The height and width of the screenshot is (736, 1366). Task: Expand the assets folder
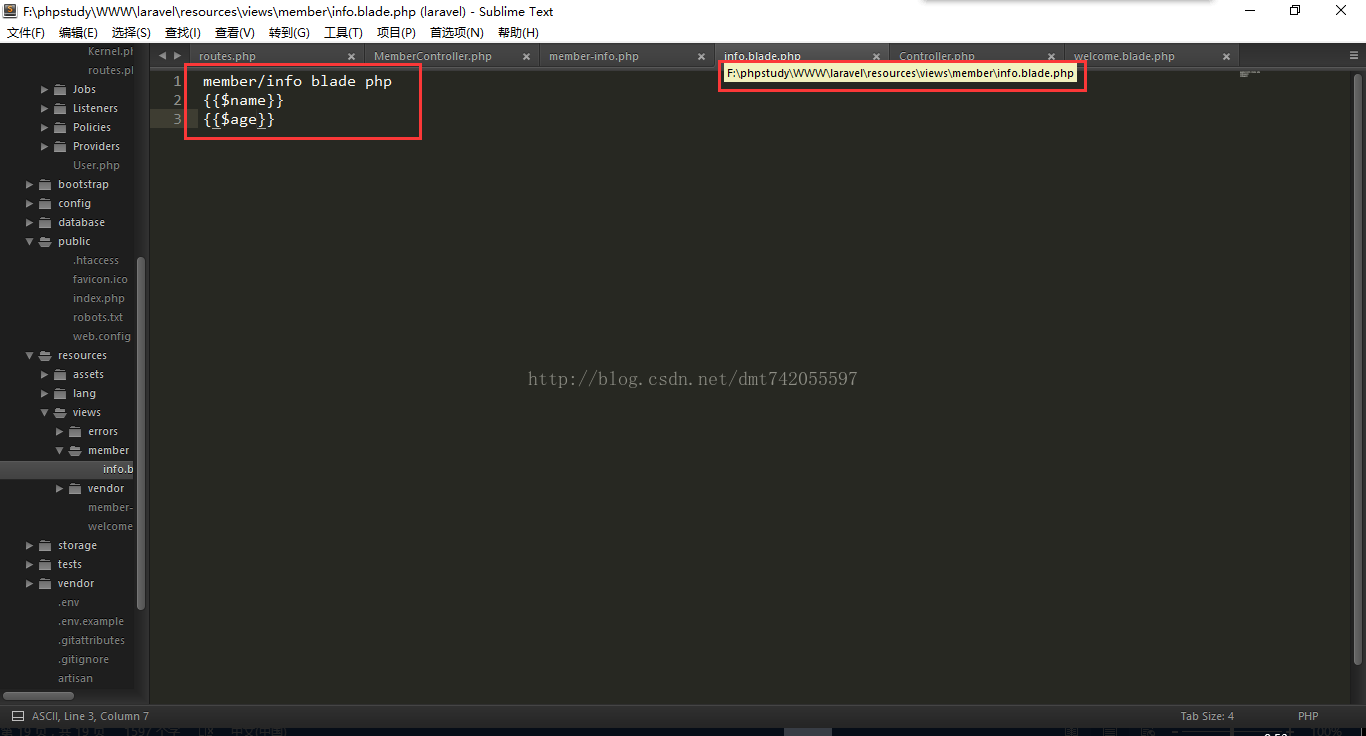(x=45, y=374)
